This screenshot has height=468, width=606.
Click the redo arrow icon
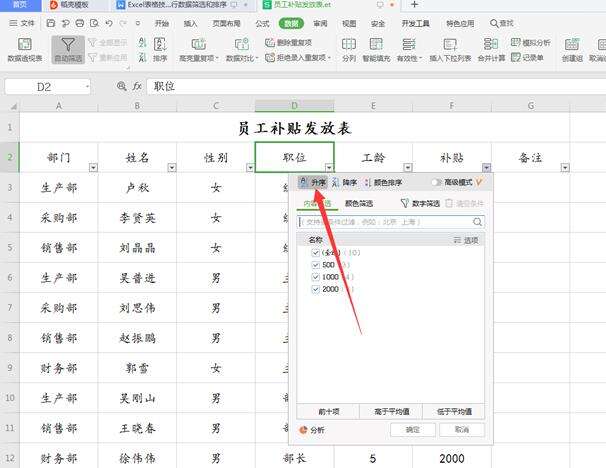123,23
